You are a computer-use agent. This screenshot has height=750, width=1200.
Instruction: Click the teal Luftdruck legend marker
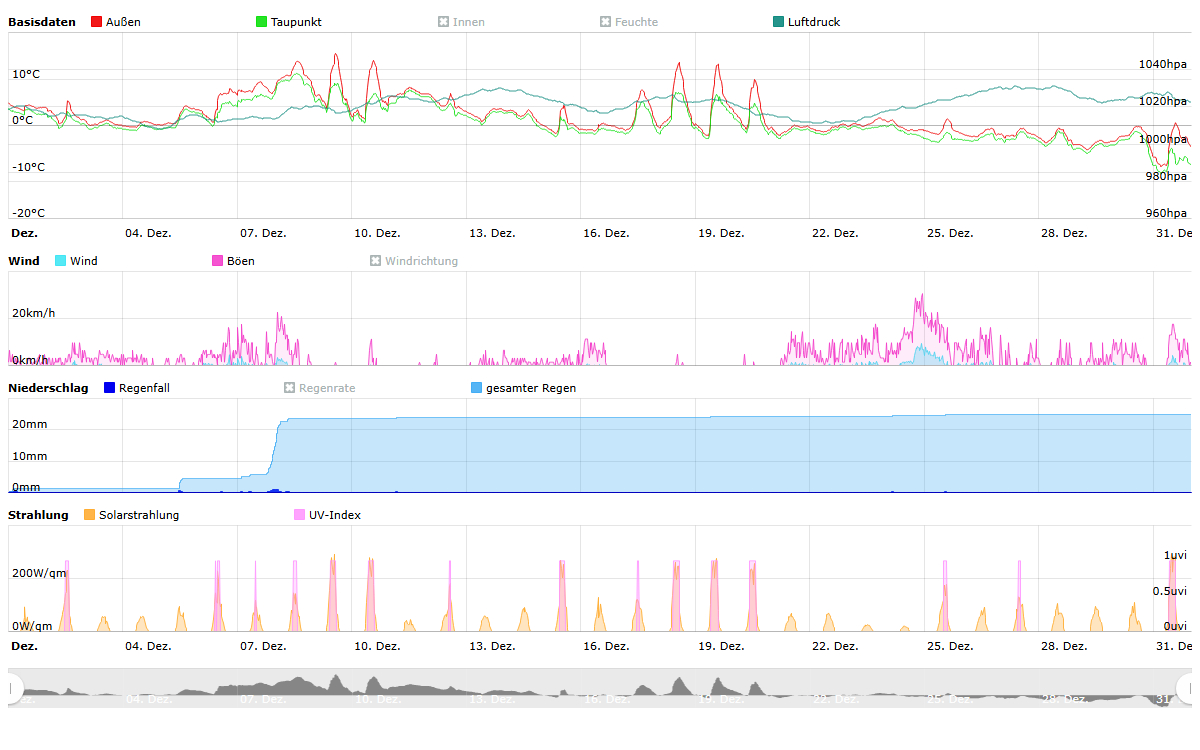point(779,22)
